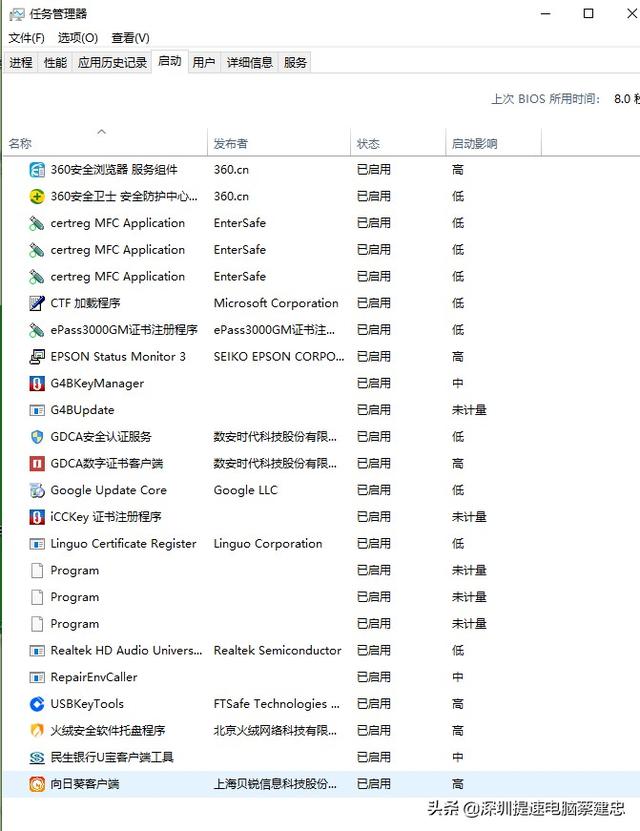Open the 选项(O) menu

pyautogui.click(x=77, y=38)
